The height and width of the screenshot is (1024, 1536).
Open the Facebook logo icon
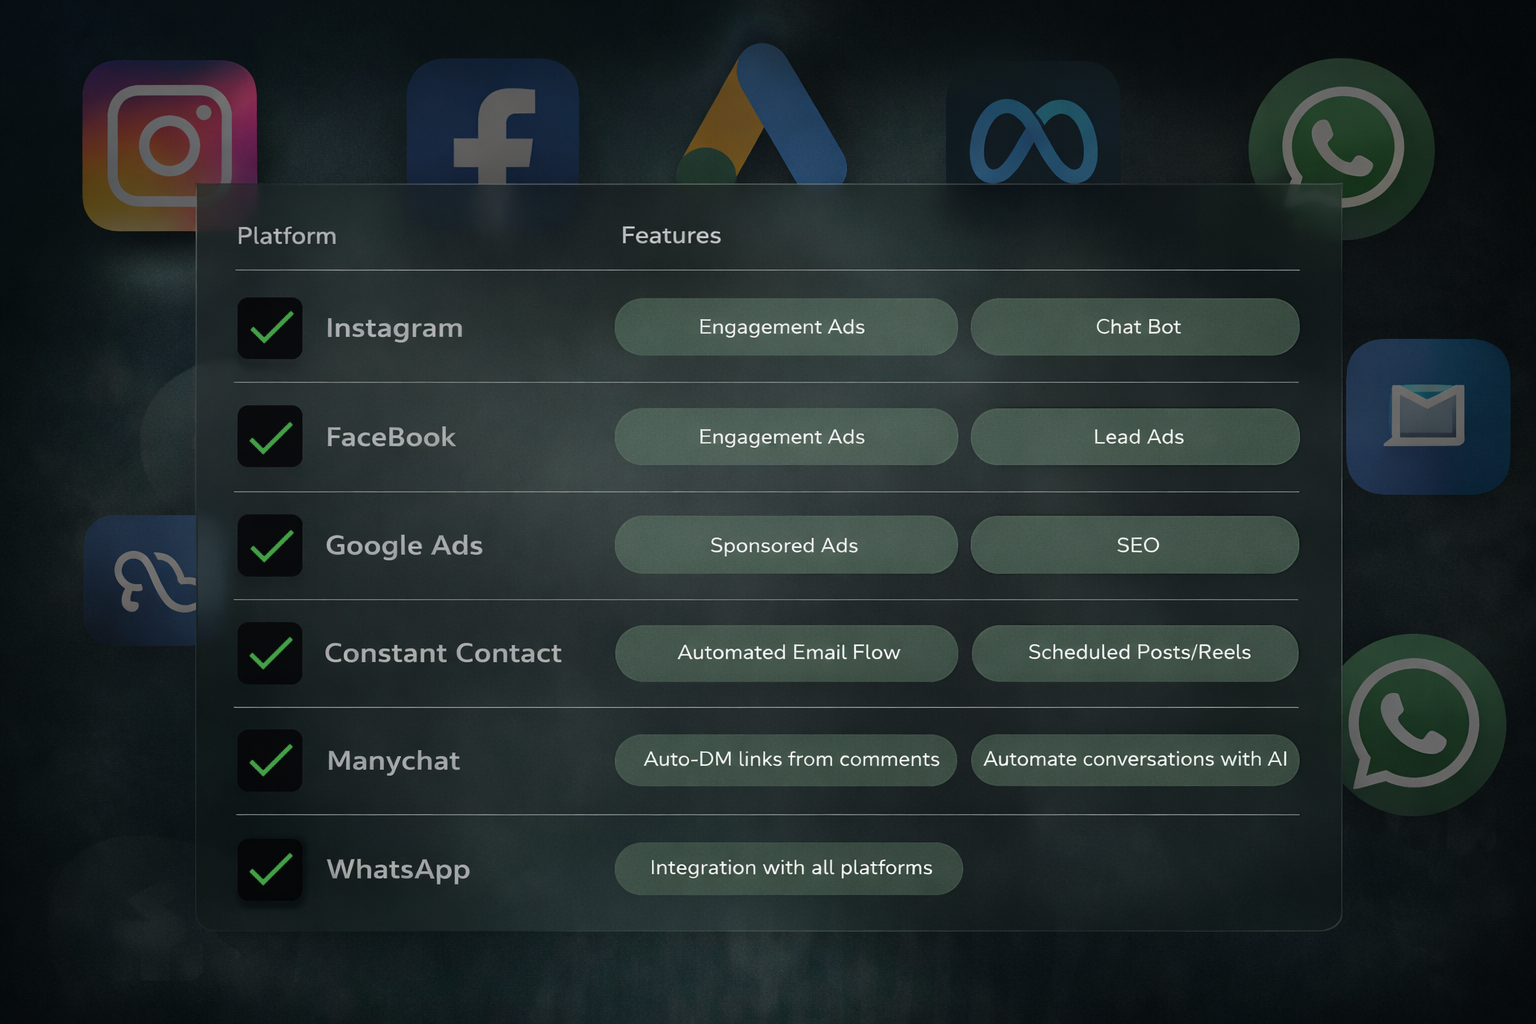(493, 122)
